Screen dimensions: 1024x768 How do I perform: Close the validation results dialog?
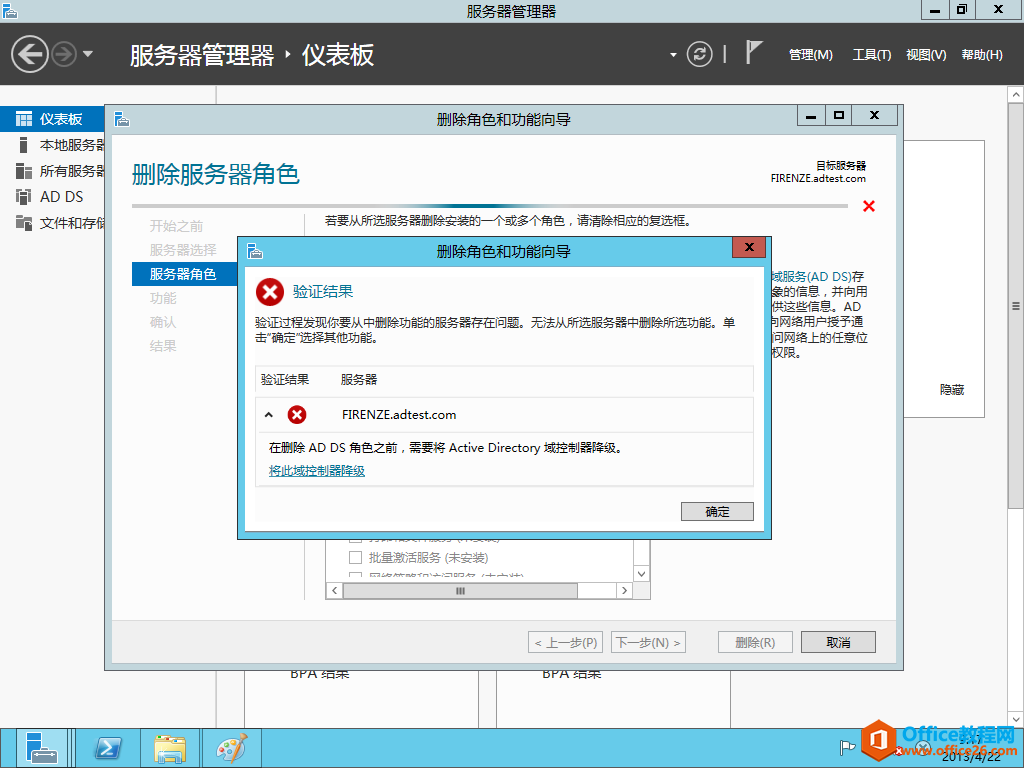click(749, 247)
